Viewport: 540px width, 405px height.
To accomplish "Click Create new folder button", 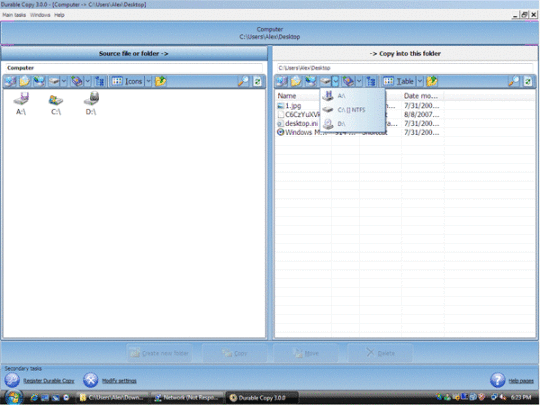I will click(x=159, y=353).
